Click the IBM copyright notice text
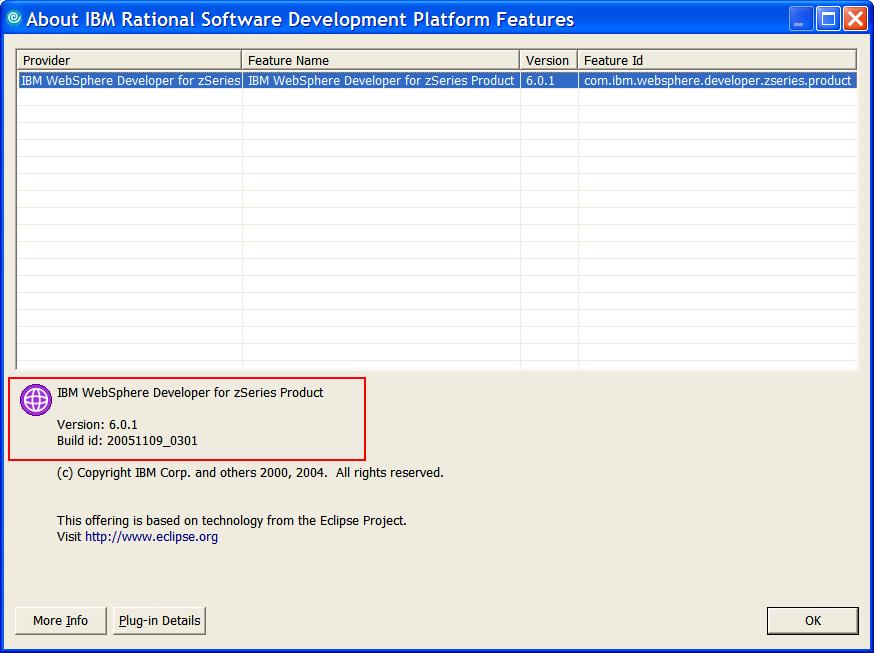The width and height of the screenshot is (874, 653). pyautogui.click(x=250, y=473)
